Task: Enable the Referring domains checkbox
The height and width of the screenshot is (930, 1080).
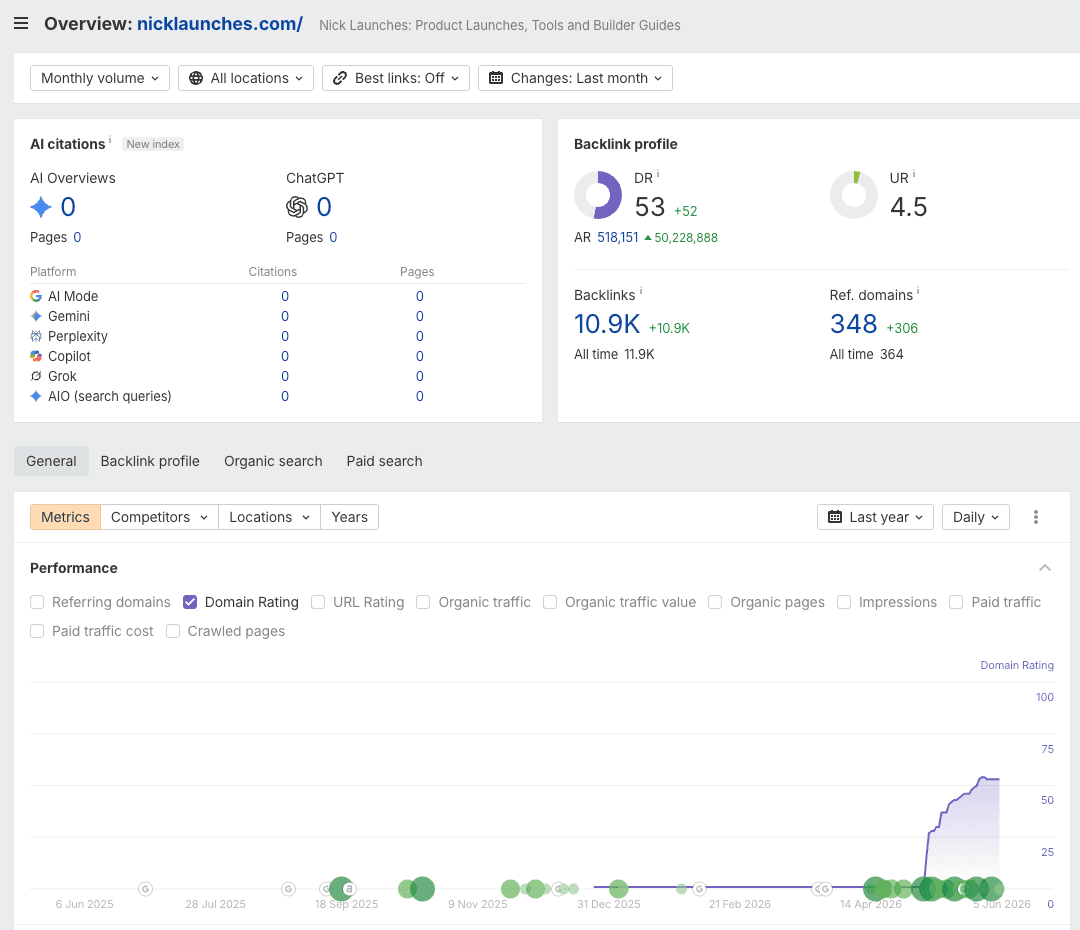Action: (x=37, y=602)
